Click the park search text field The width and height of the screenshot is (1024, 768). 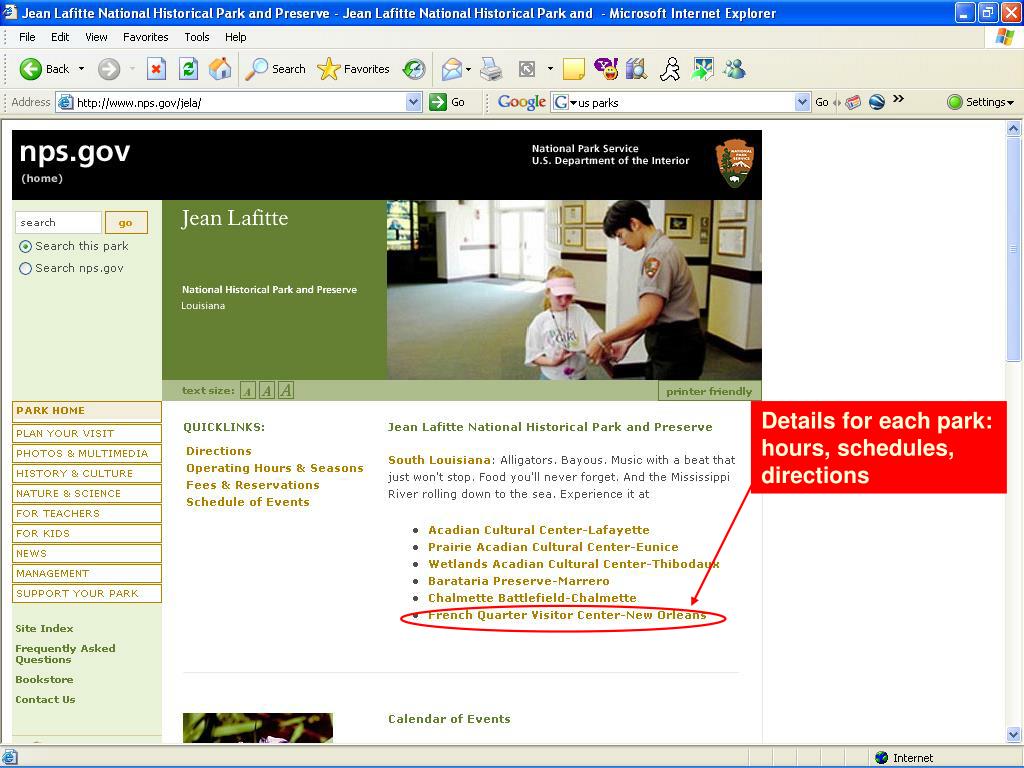(58, 223)
